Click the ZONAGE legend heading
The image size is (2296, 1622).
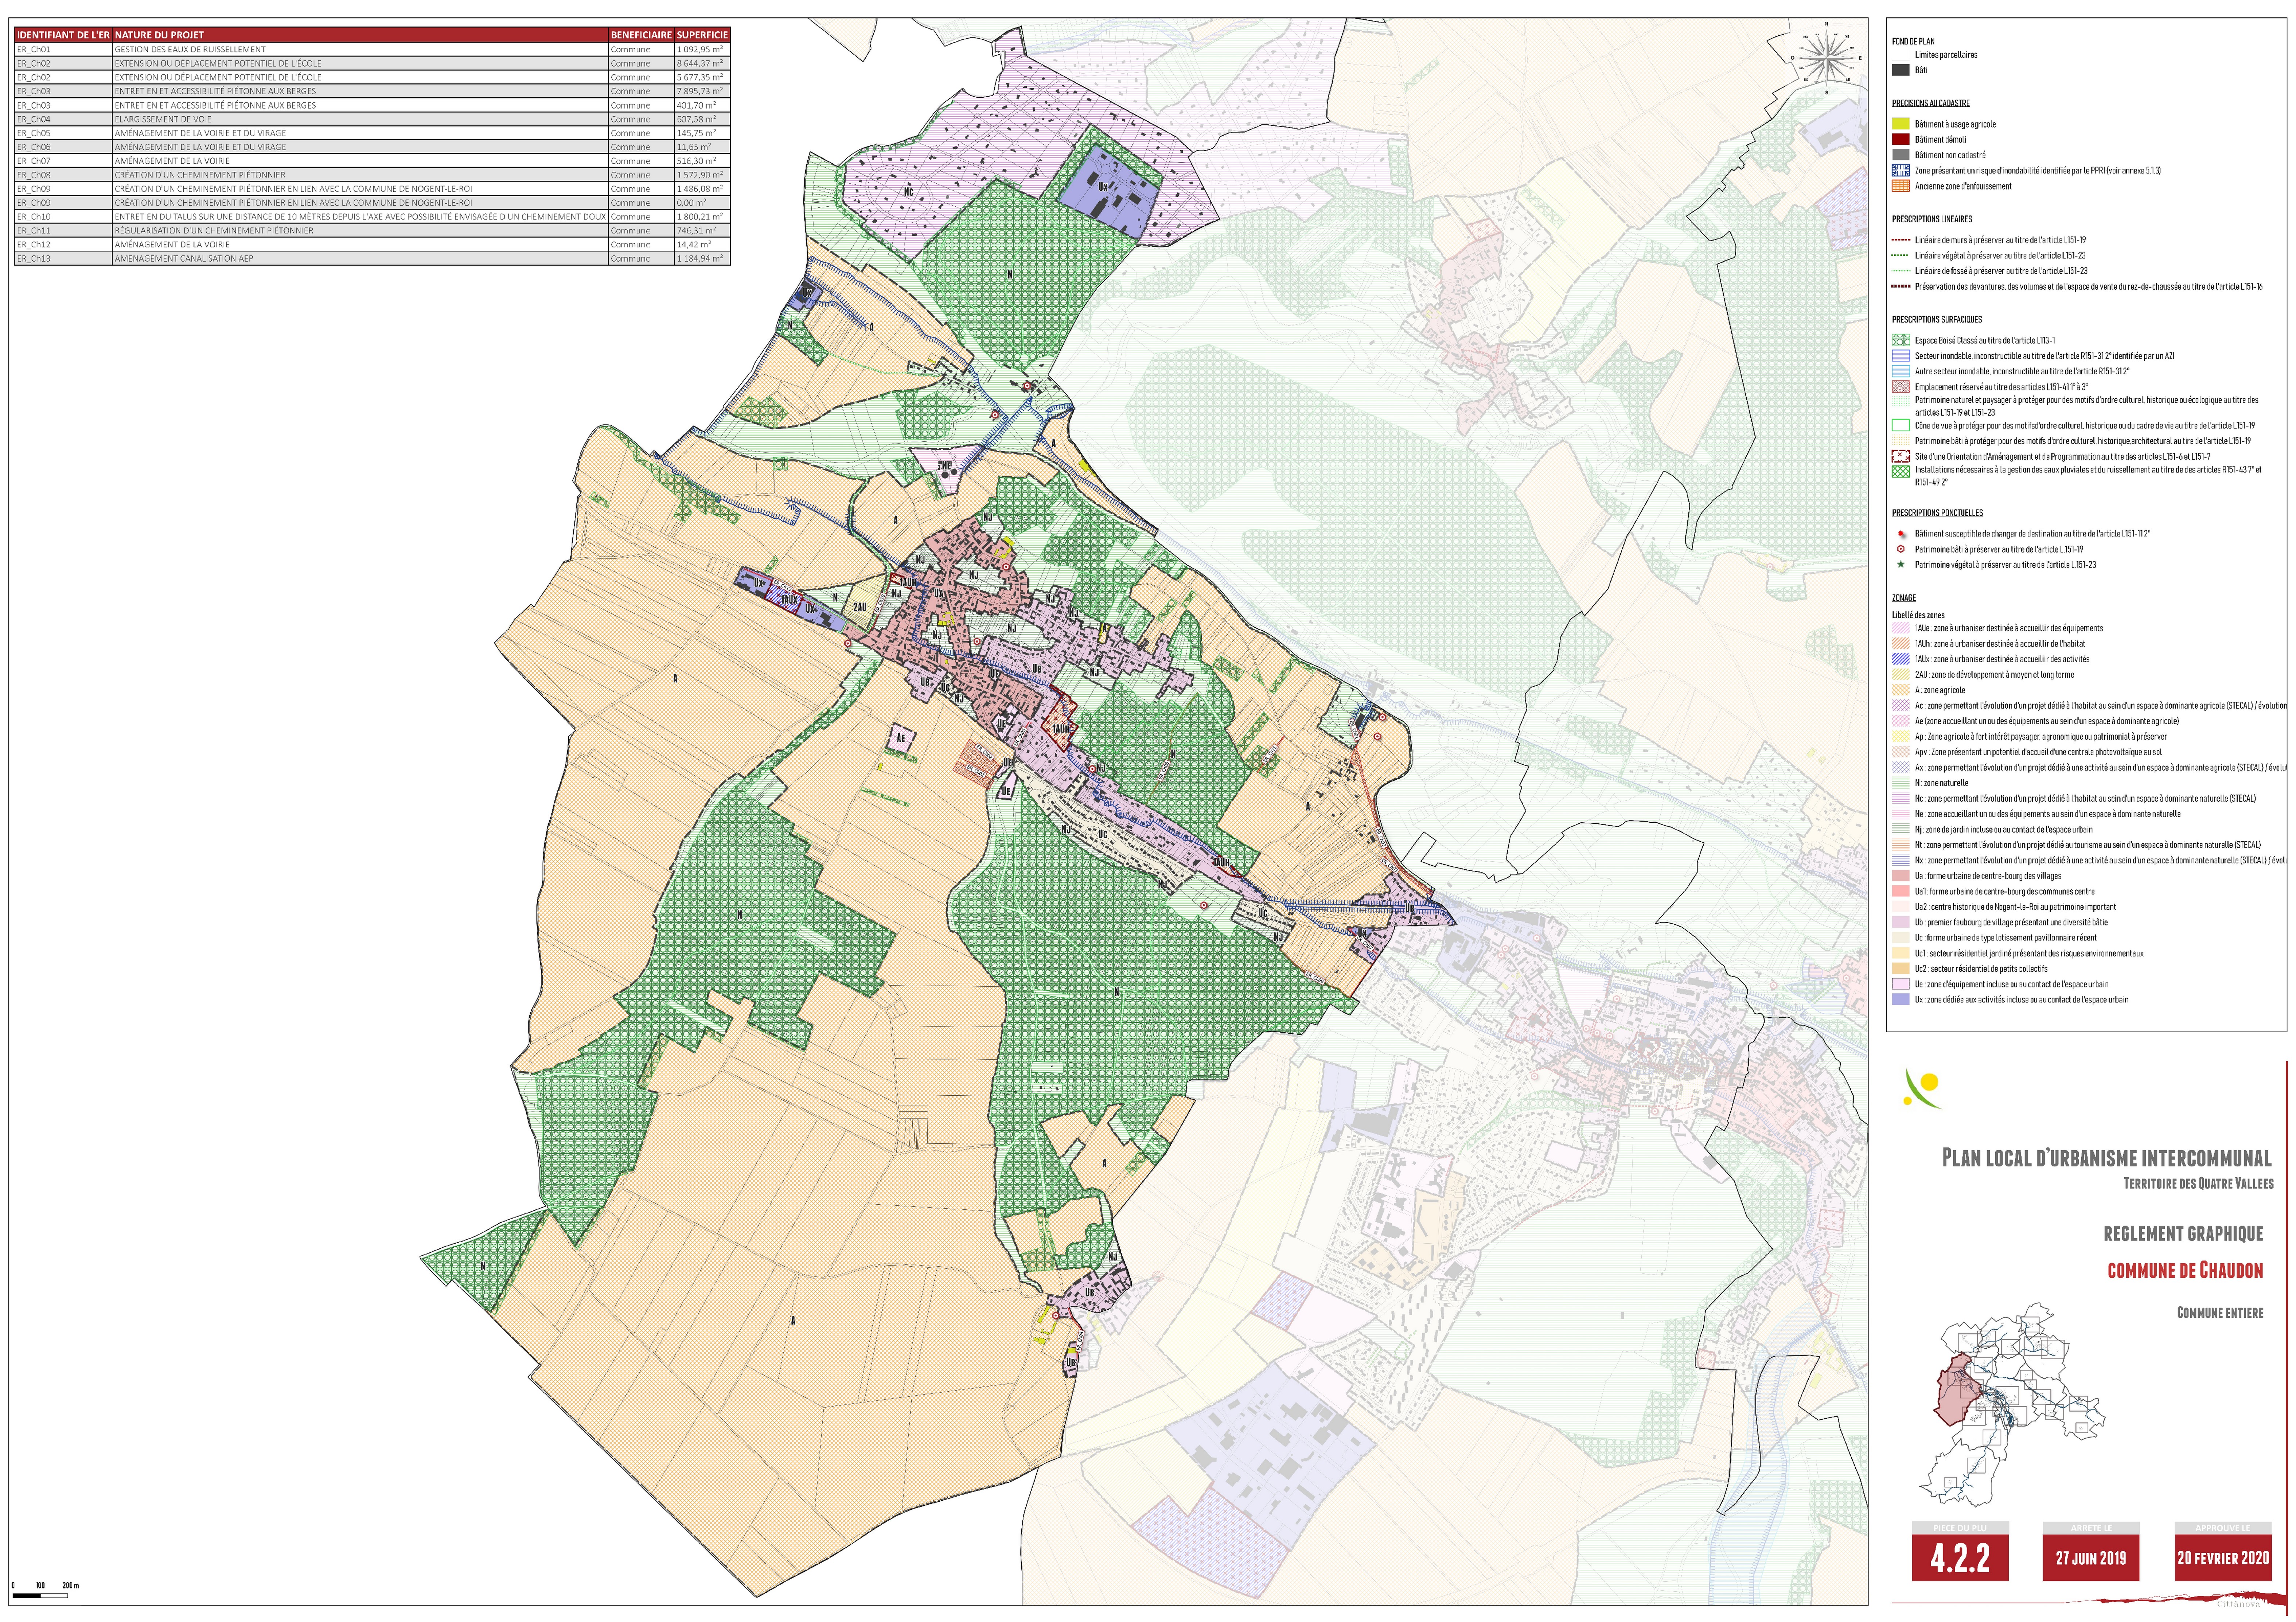tap(1904, 598)
